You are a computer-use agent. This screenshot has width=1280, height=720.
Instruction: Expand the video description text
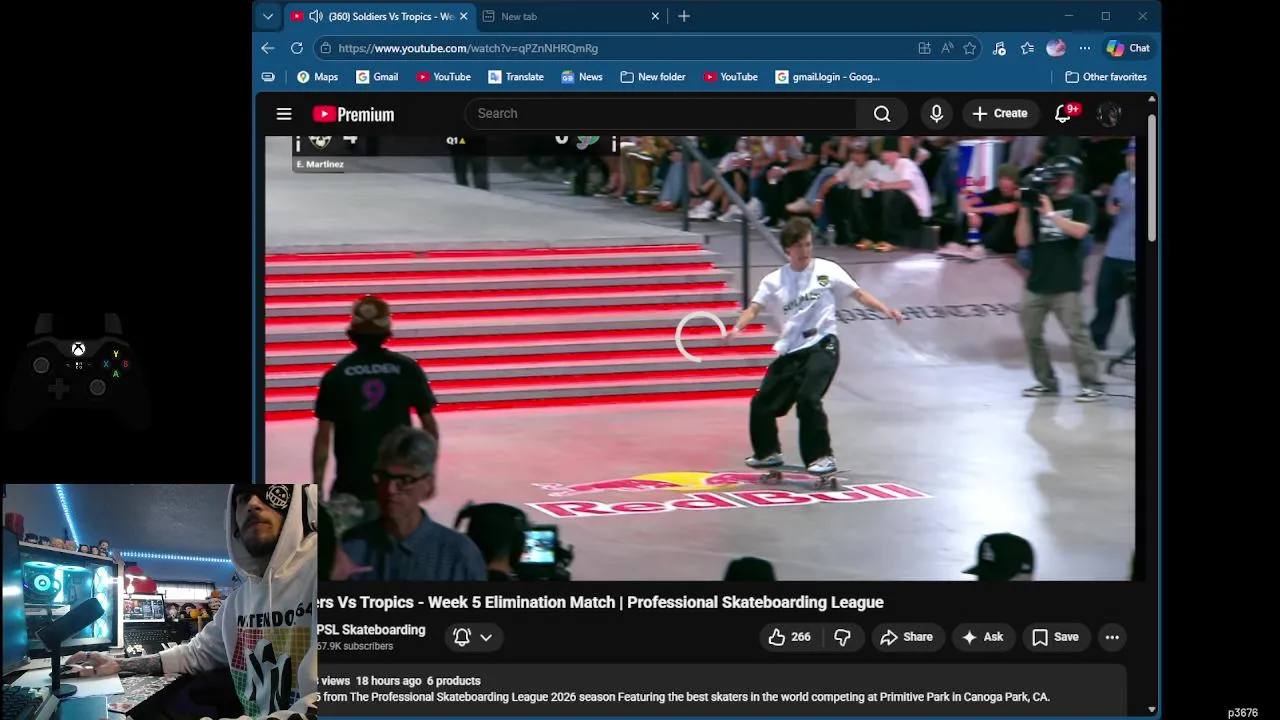point(683,697)
